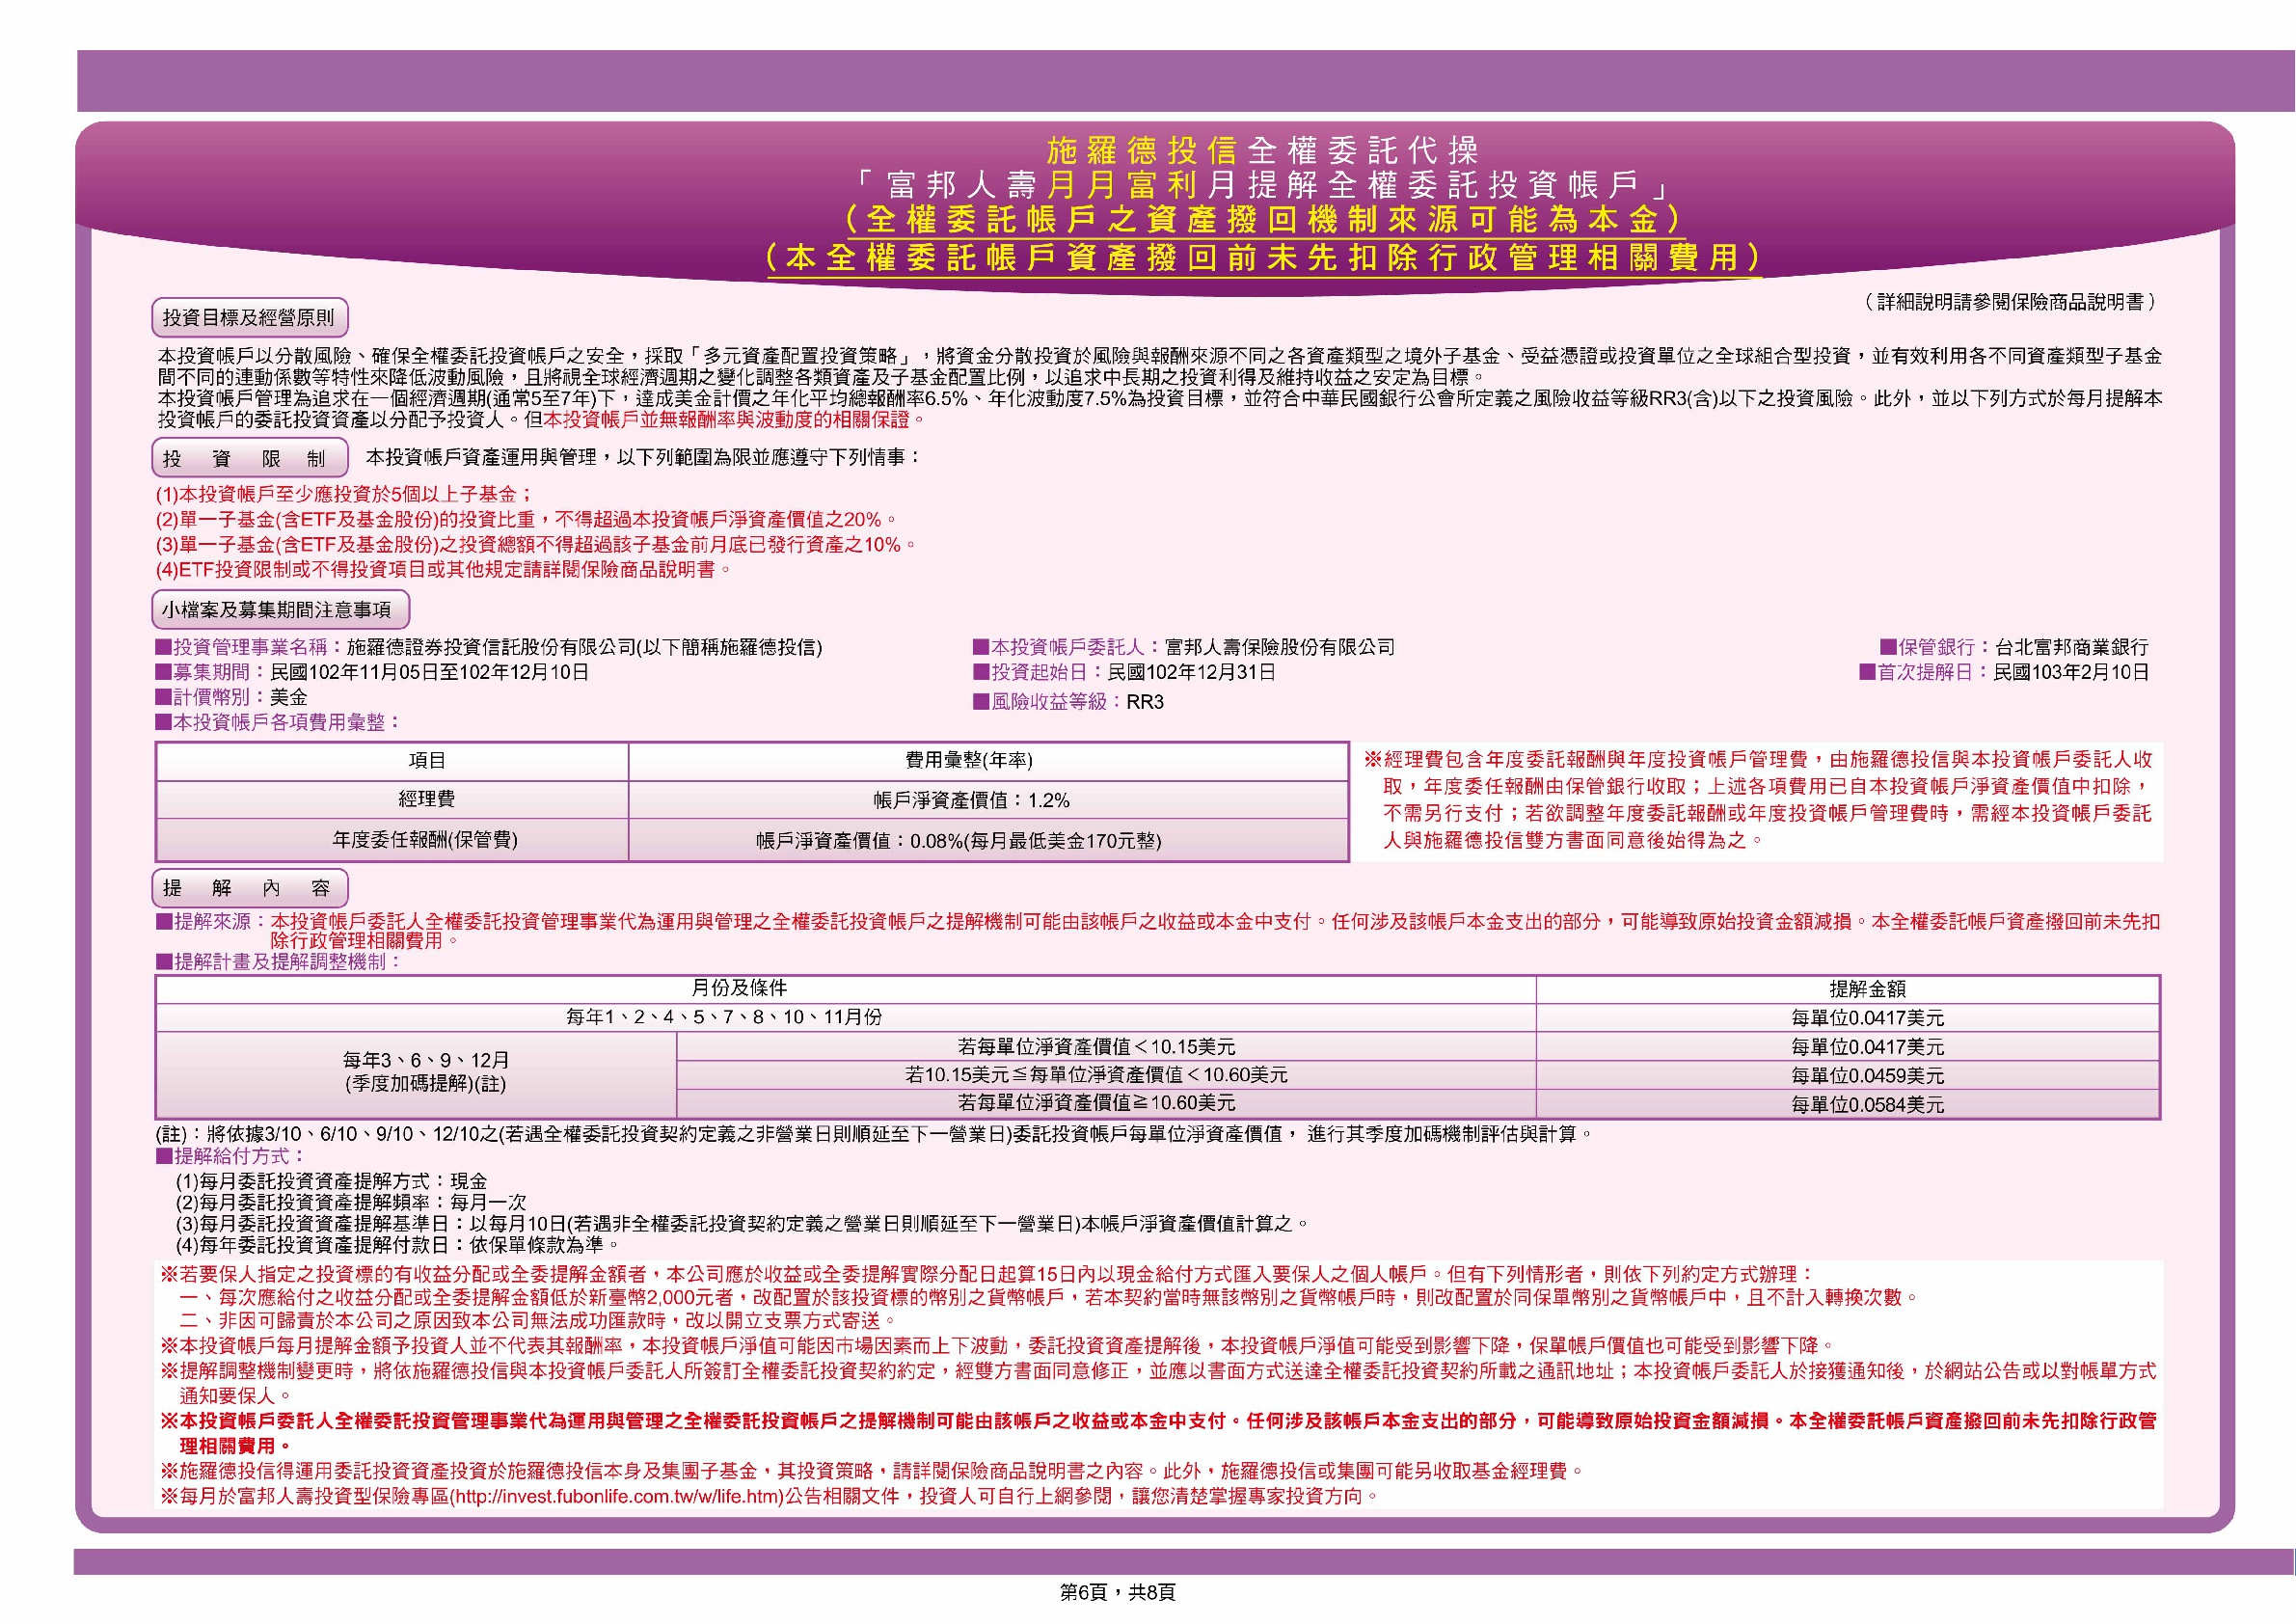Viewport: 2296px width, 1624px height.
Task: Click 保管銀行：台北富邦商業銀行
Action: click(2014, 647)
